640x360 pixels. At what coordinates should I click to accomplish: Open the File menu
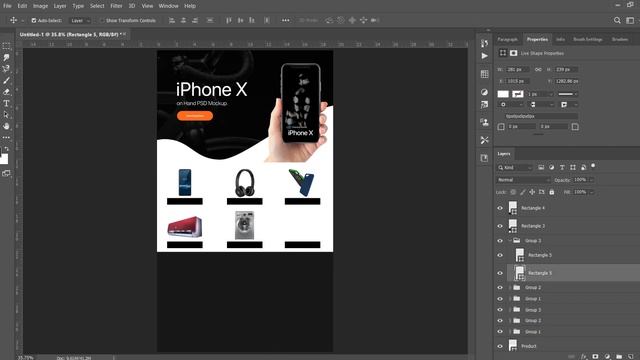click(x=7, y=6)
